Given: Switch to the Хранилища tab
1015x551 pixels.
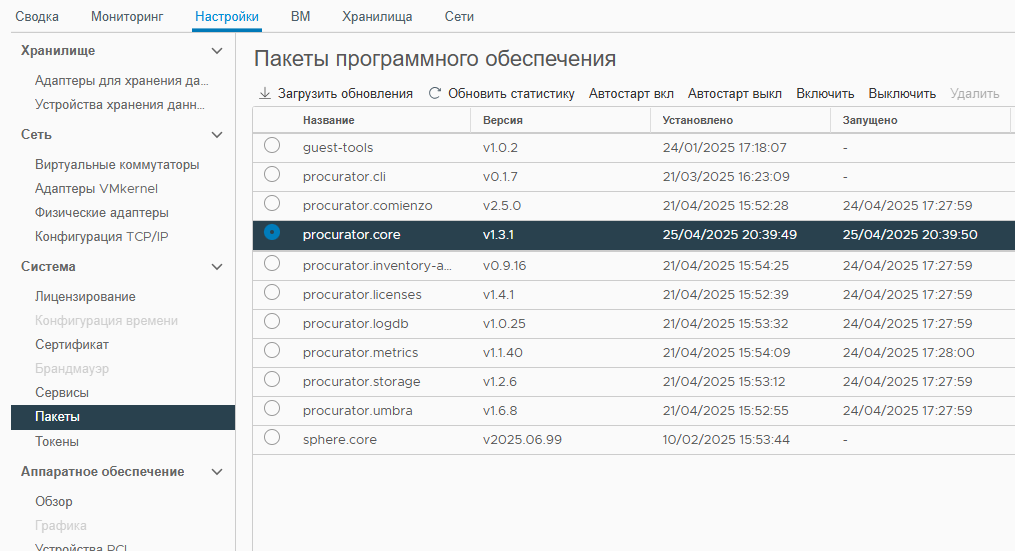Looking at the screenshot, I should tap(377, 17).
